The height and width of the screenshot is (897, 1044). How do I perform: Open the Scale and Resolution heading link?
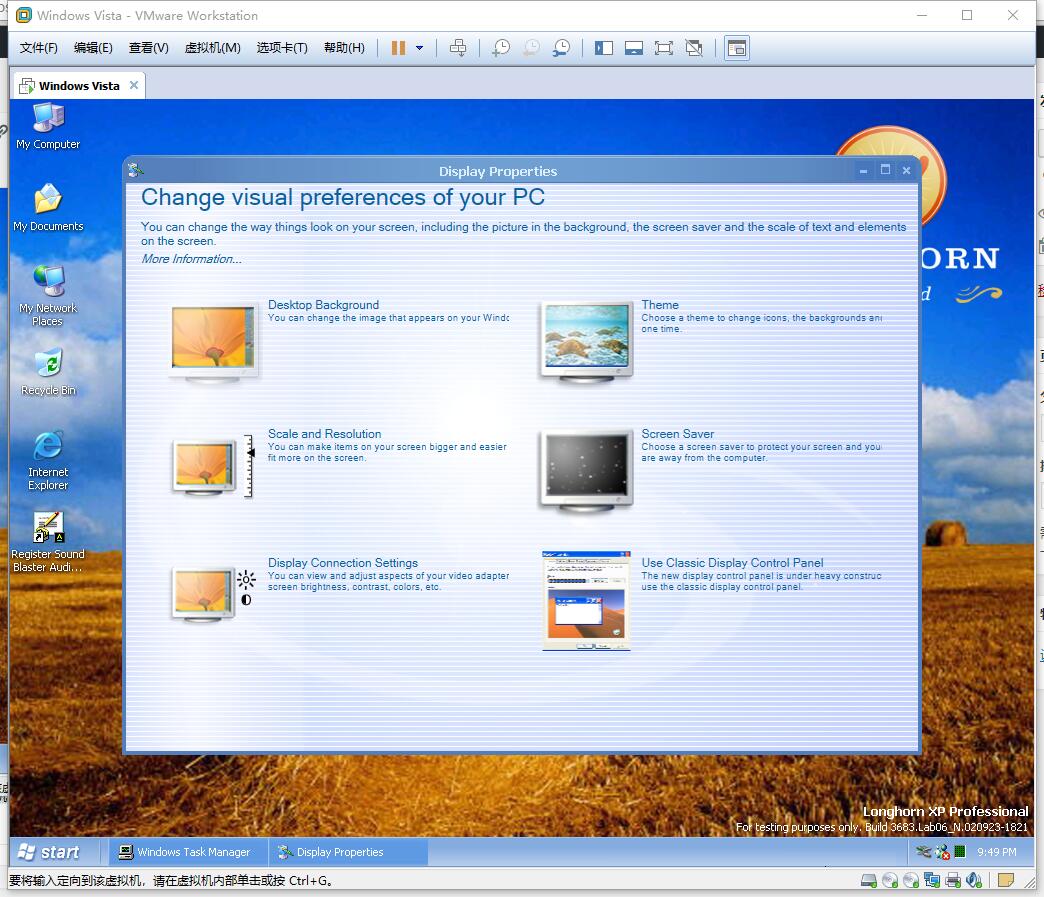(324, 434)
